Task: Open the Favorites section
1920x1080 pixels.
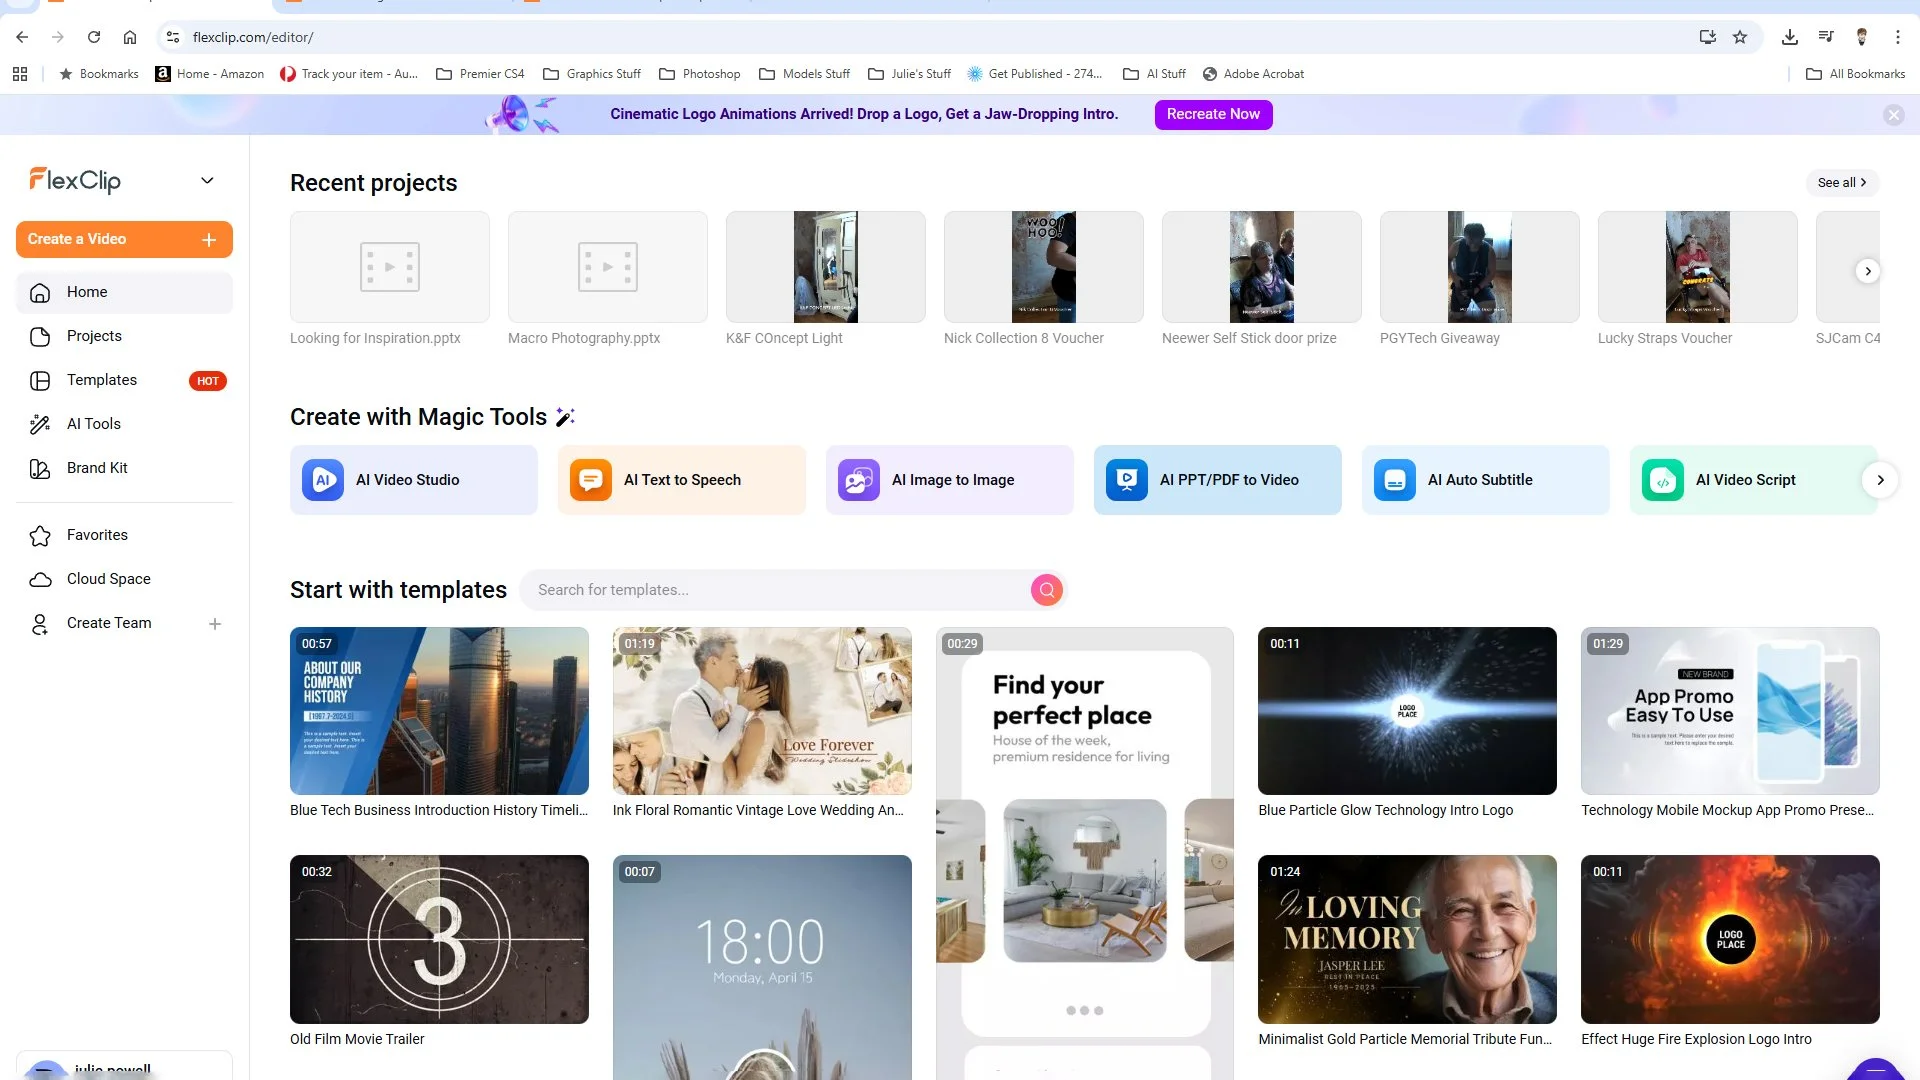Action: tap(97, 534)
